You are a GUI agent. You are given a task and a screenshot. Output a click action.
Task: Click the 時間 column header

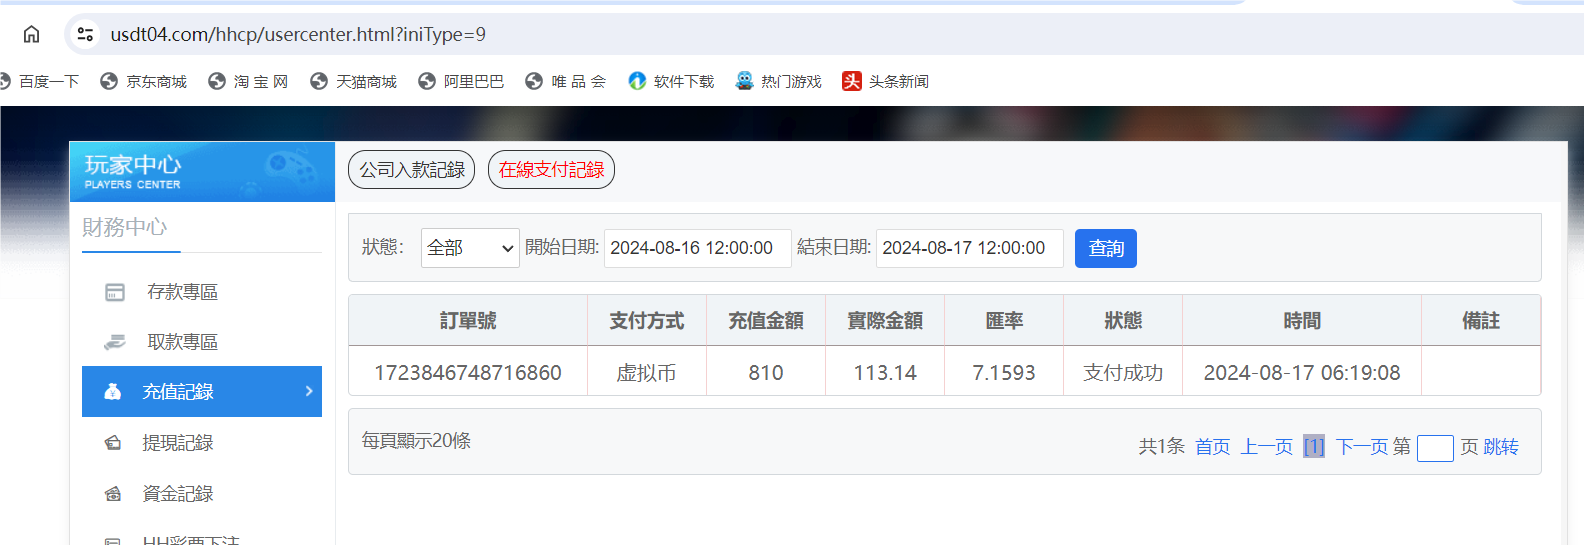(x=1302, y=321)
